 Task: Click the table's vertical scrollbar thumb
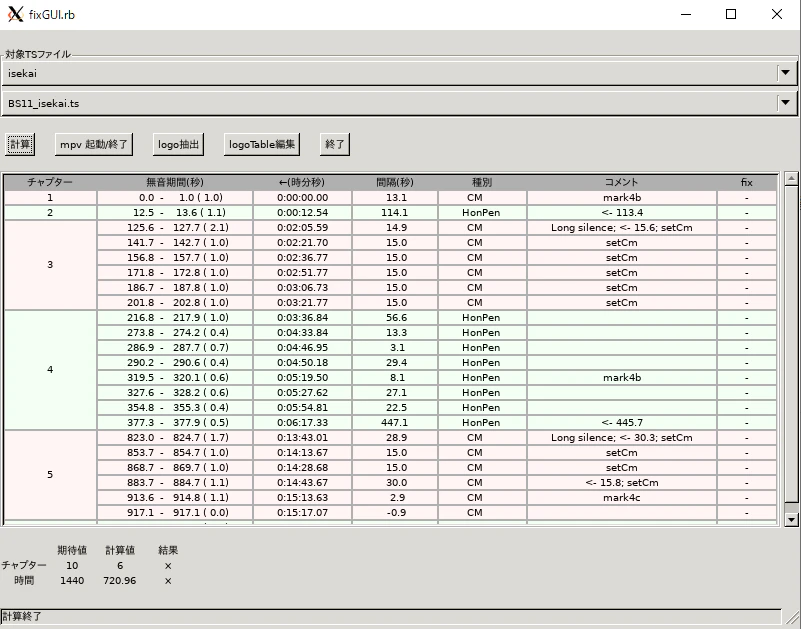coord(791,343)
